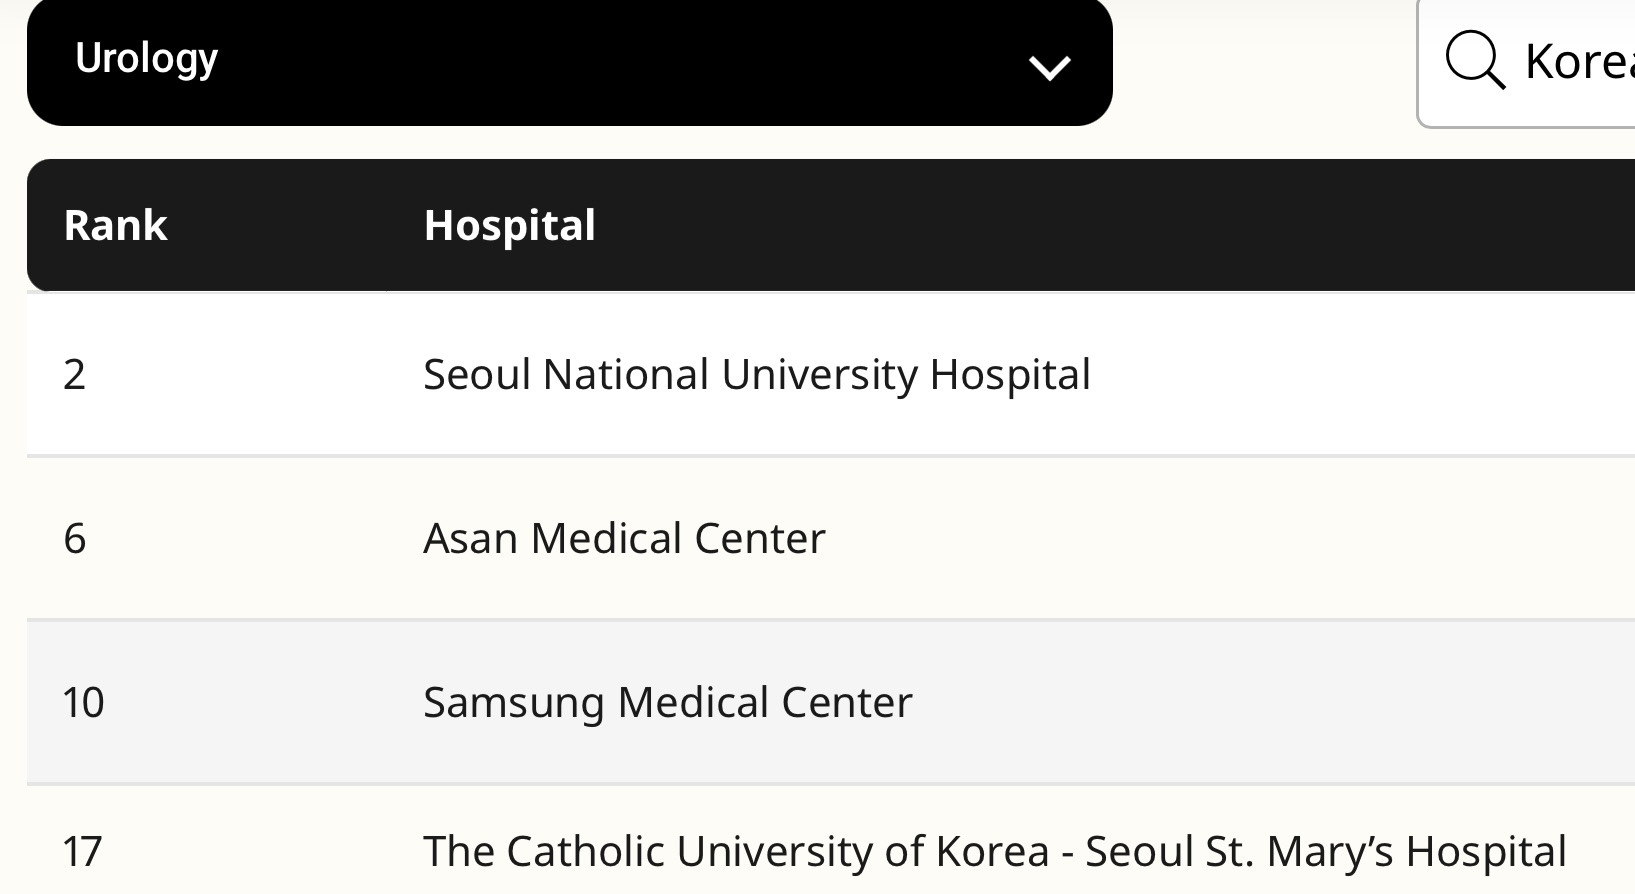Focus the search field containing Korea
Screen dimensions: 1635x894
pos(1578,62)
